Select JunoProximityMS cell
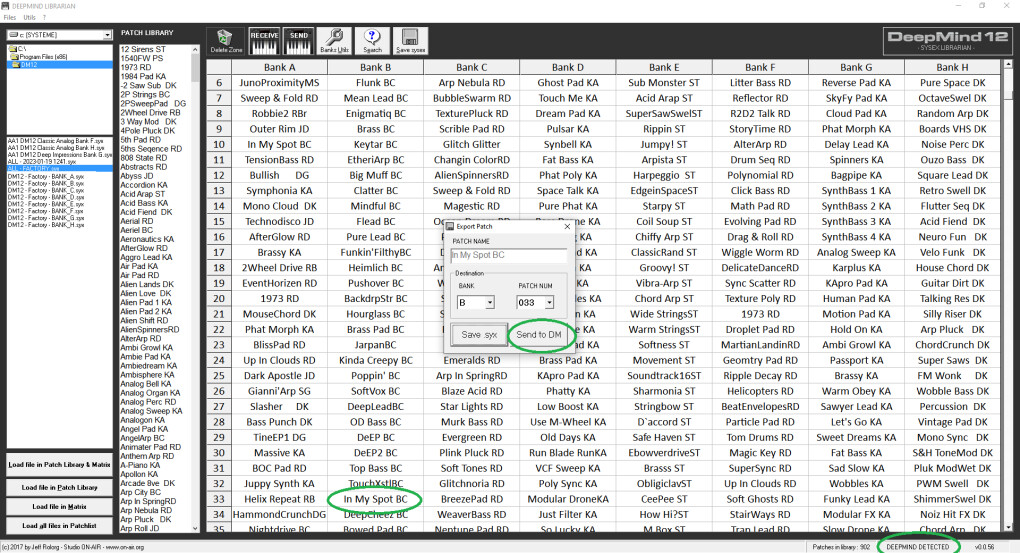This screenshot has height=553, width=1020. 279,83
